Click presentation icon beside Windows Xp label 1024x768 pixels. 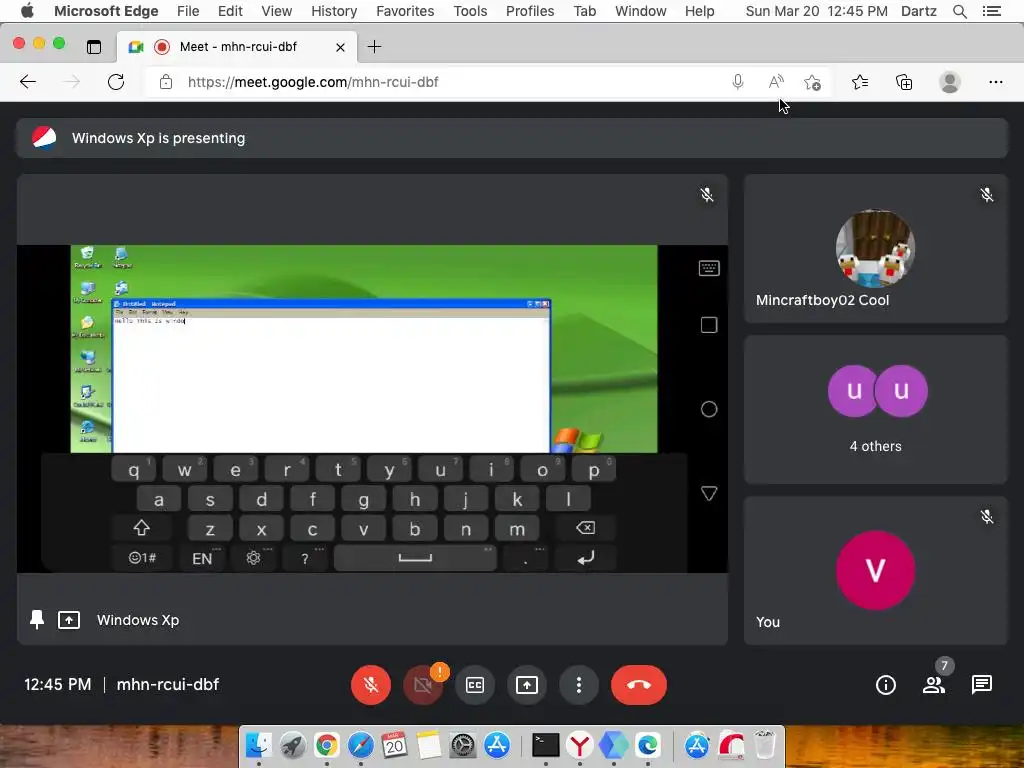point(69,620)
